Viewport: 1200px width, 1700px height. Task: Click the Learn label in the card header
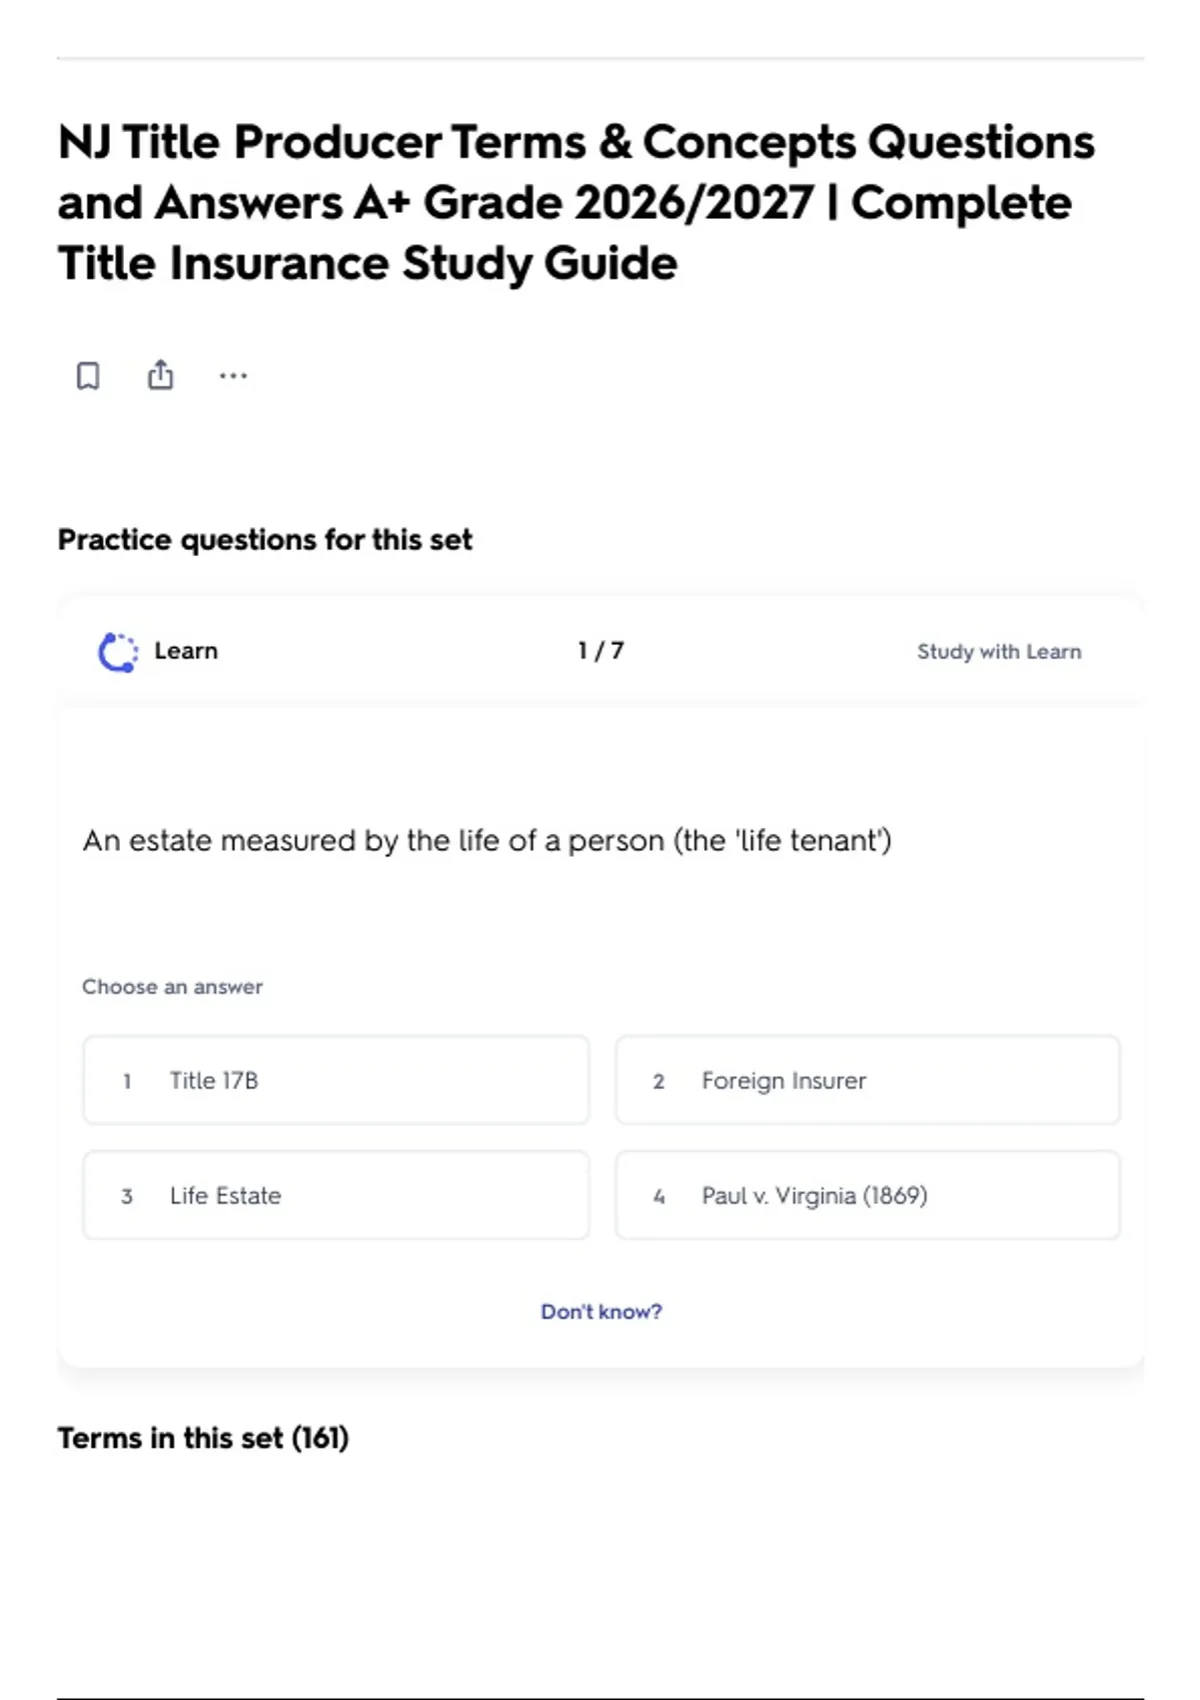coord(186,651)
